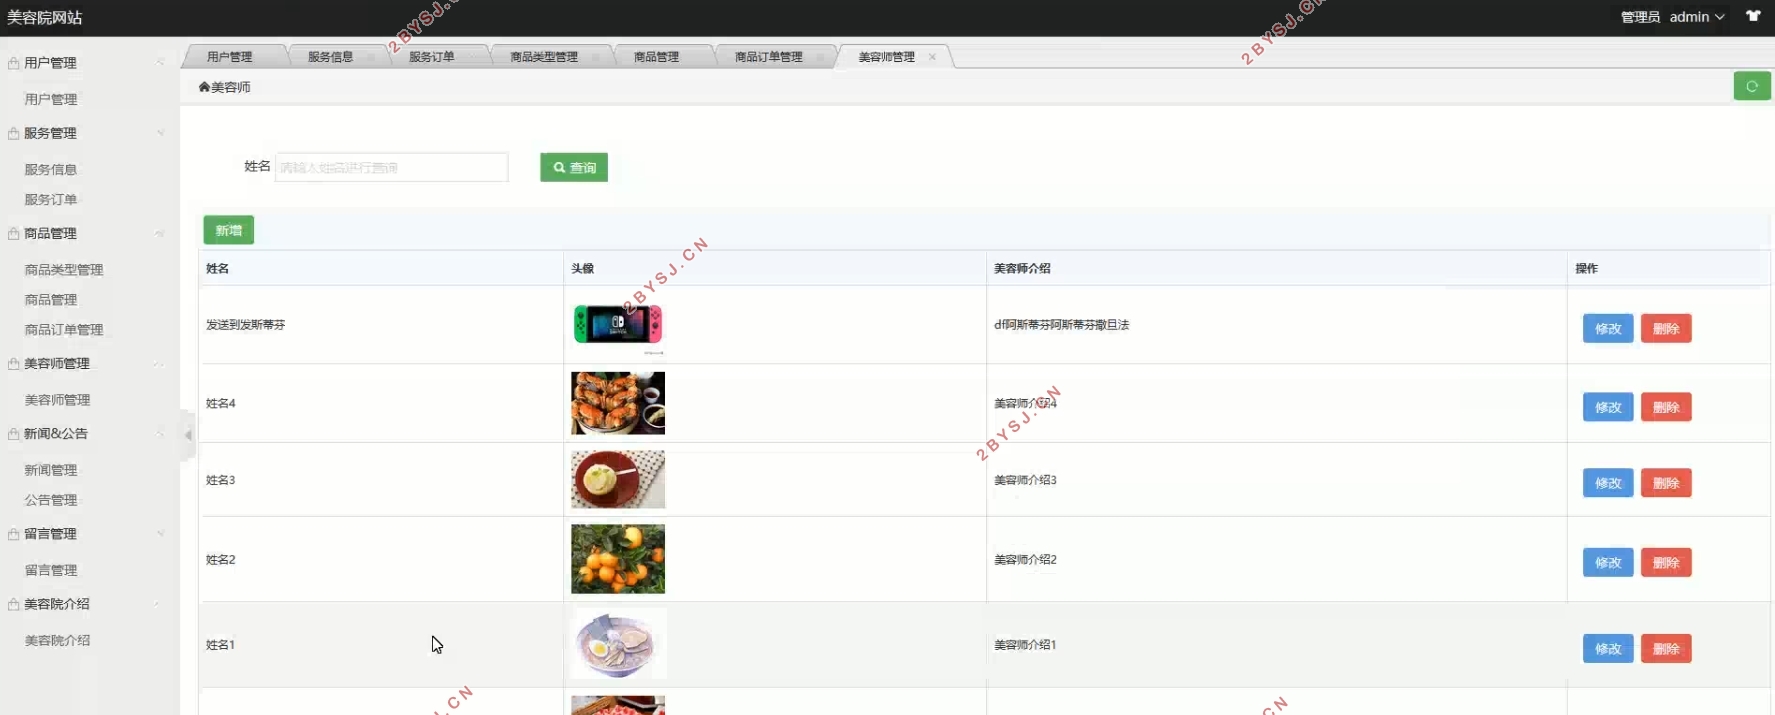Viewport: 1775px width, 715px height.
Task: Open the oranges avatar for 姓名2
Action: [618, 559]
